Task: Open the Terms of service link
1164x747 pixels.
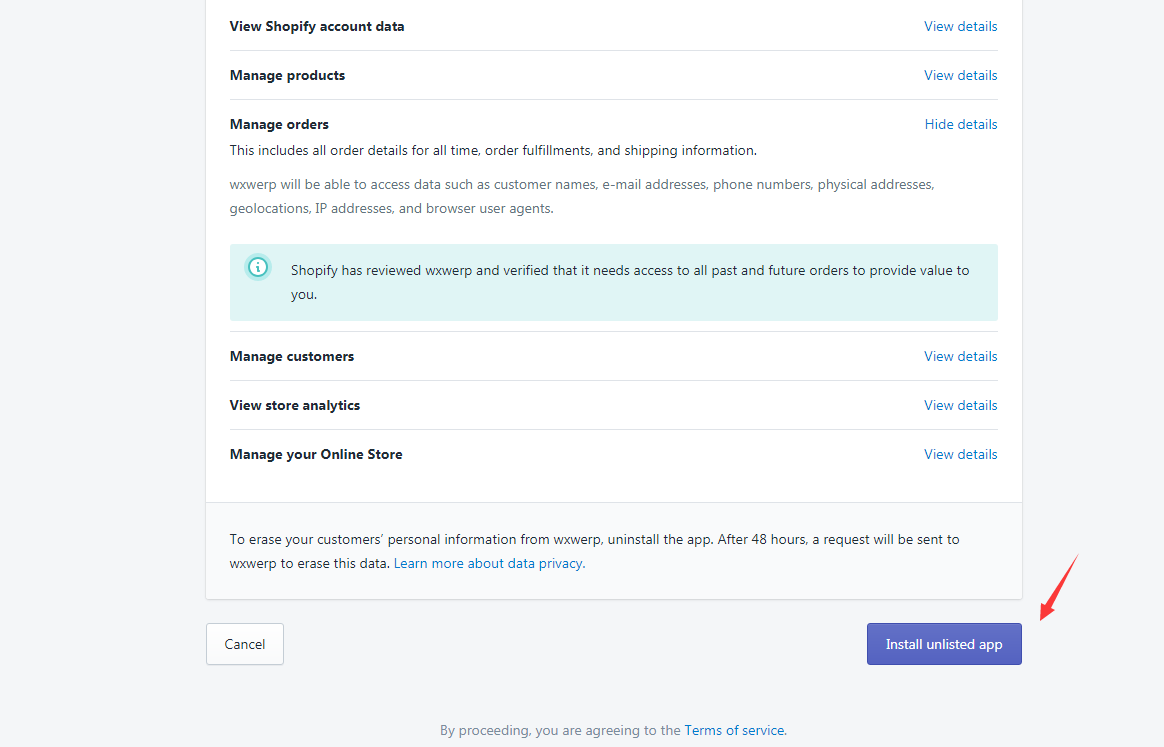Action: pyautogui.click(x=733, y=730)
